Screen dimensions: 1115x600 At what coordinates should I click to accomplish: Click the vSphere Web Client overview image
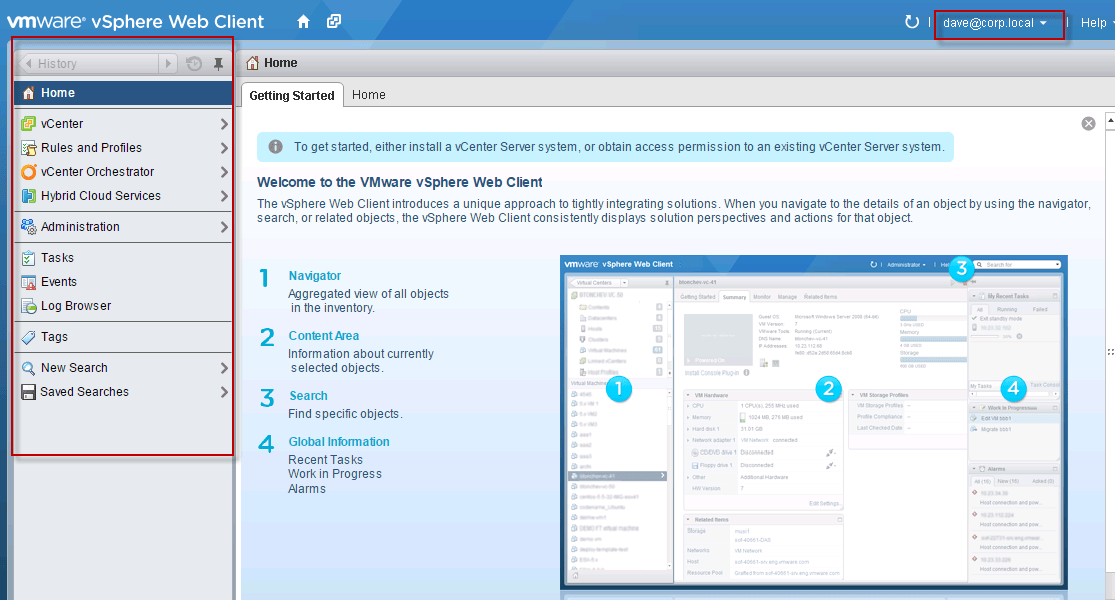pos(813,422)
